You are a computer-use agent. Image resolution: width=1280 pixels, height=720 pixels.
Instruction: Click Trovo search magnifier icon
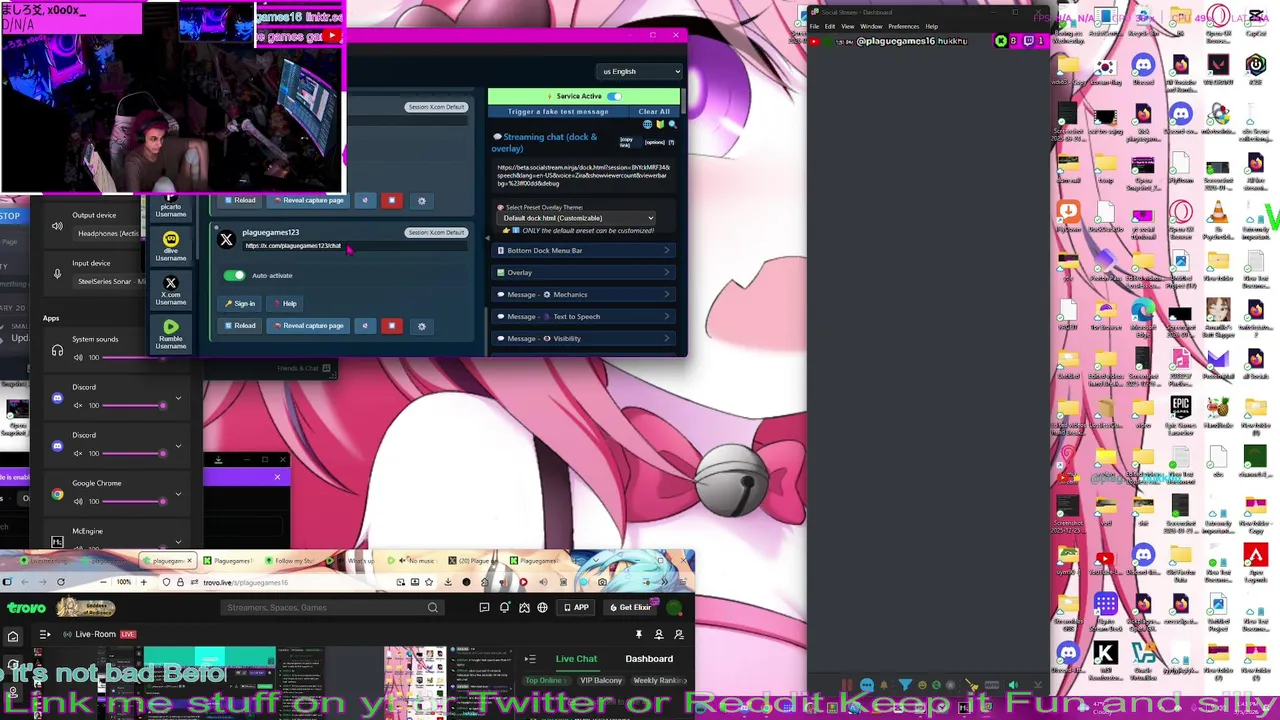pos(432,607)
